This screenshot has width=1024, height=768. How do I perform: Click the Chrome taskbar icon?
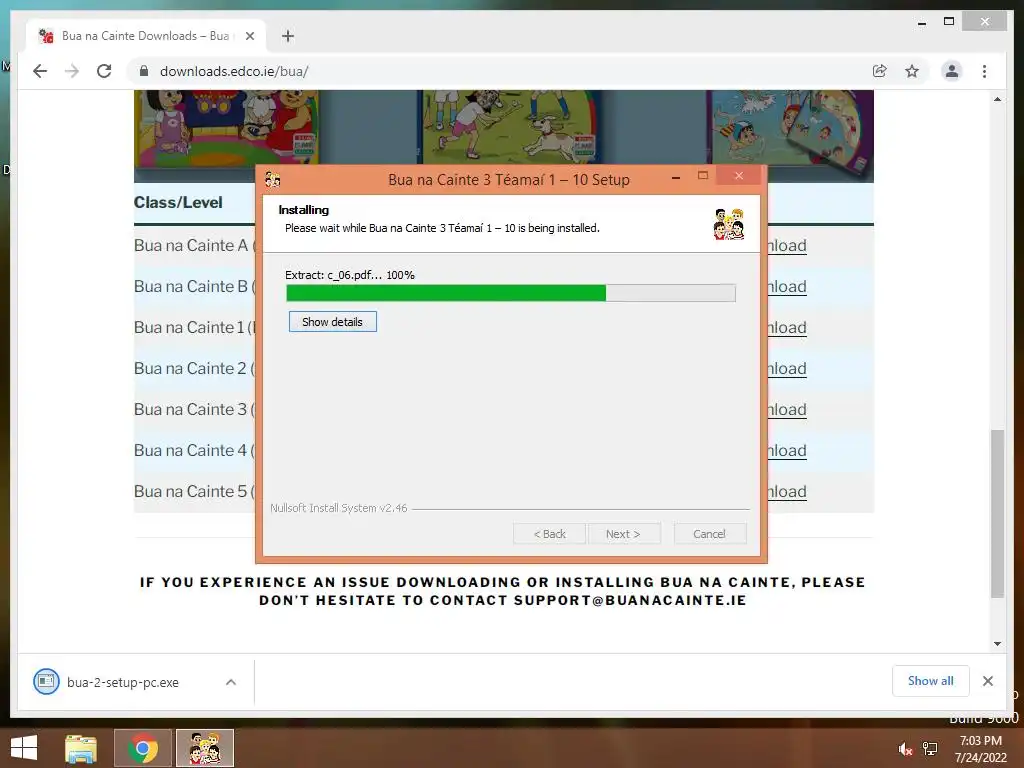(143, 748)
